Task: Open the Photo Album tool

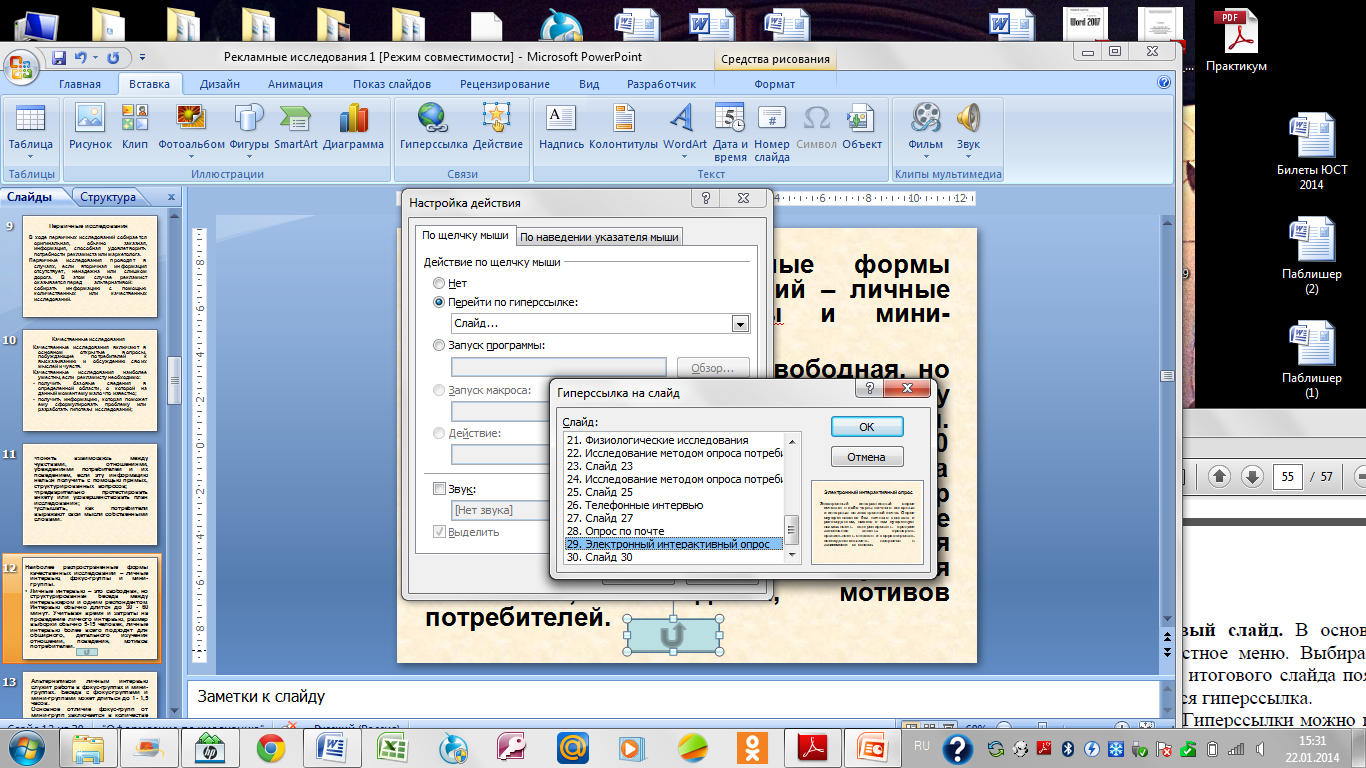Action: point(191,127)
